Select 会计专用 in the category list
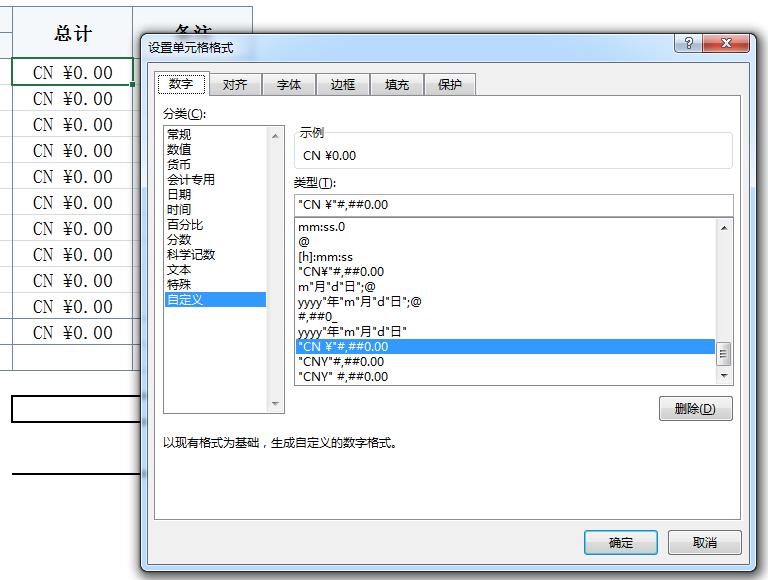 (216, 179)
